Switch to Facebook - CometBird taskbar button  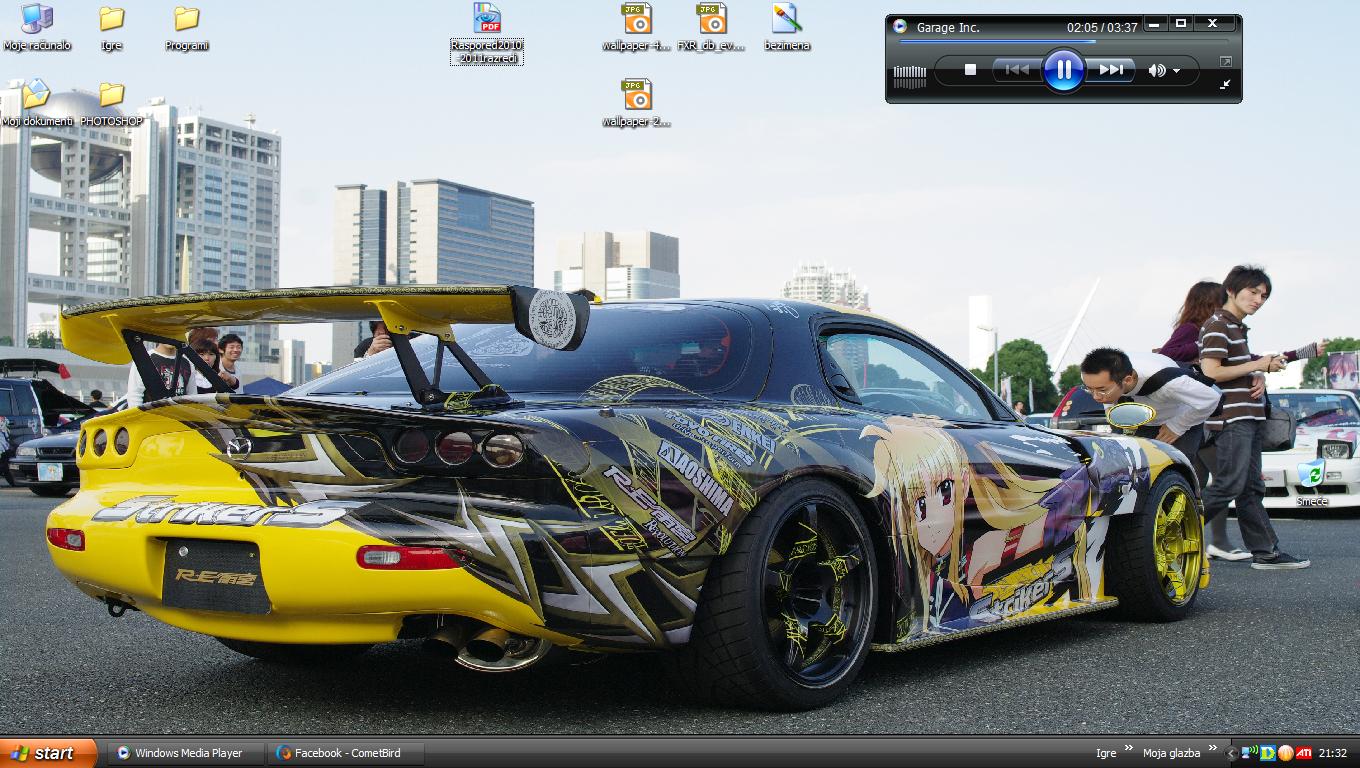[x=346, y=753]
